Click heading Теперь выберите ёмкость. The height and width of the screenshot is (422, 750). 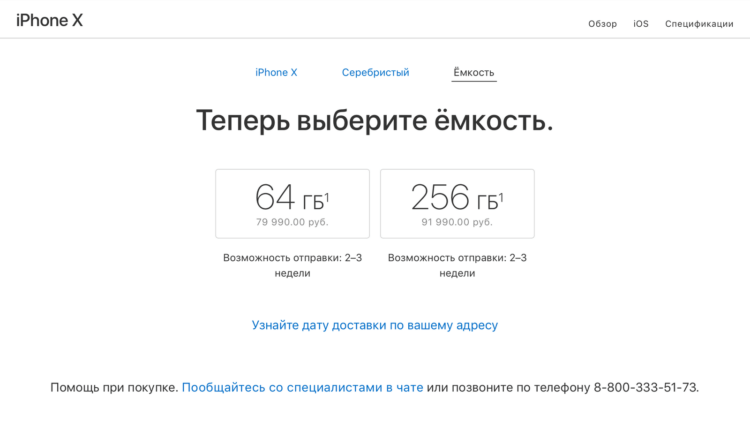coord(375,120)
